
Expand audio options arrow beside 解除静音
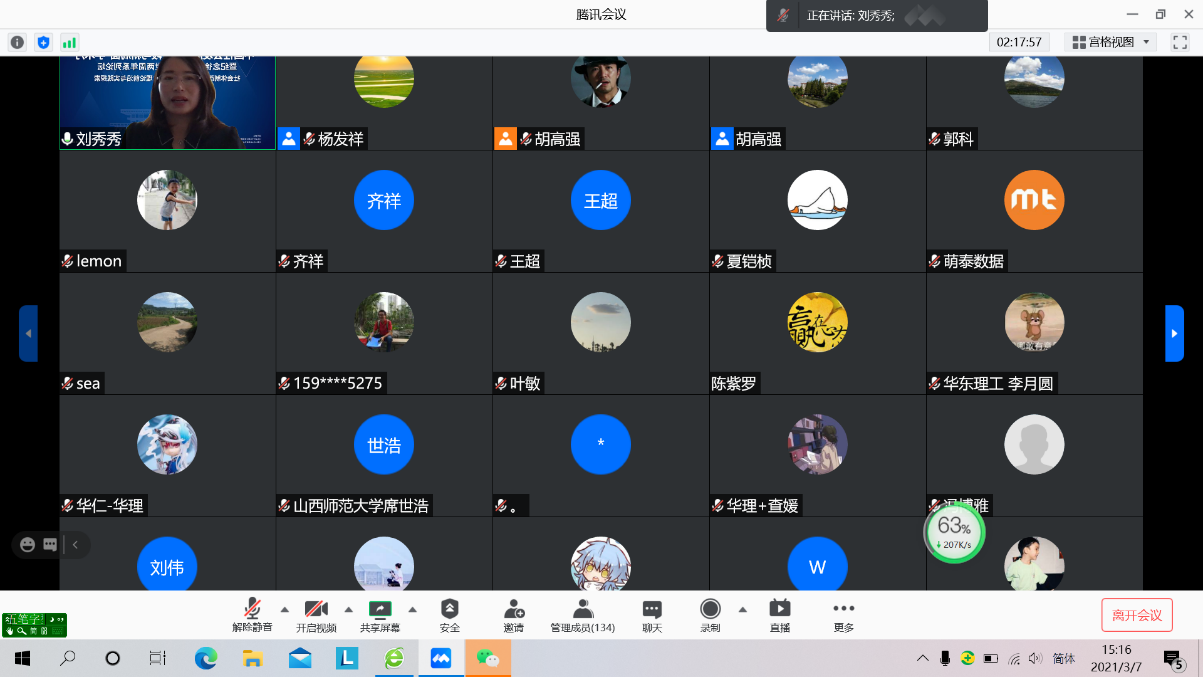(x=284, y=608)
